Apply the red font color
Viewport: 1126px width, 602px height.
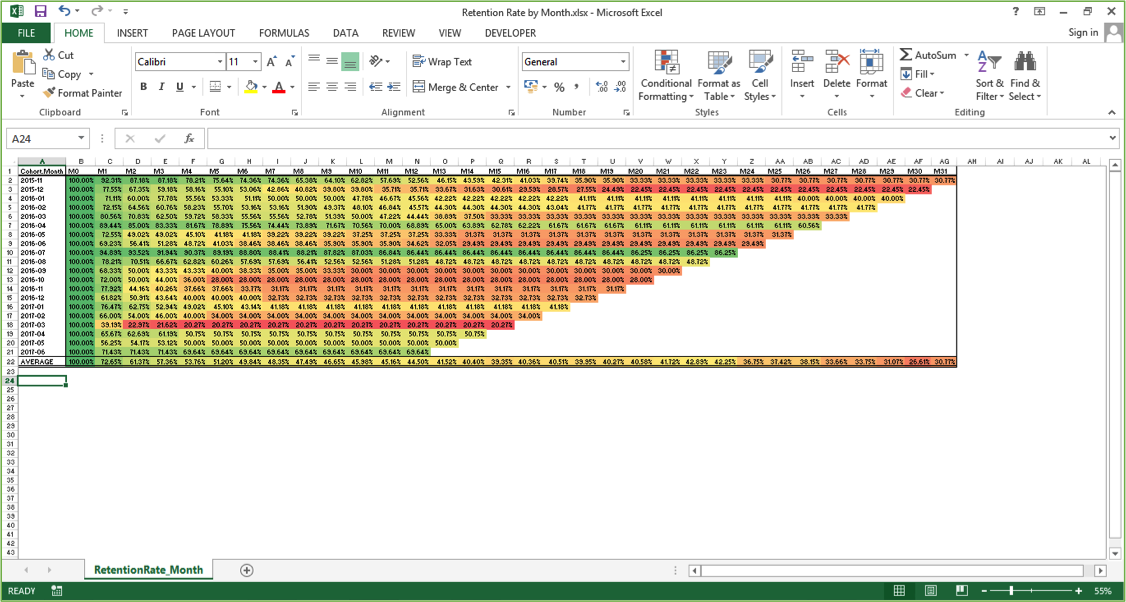point(279,87)
